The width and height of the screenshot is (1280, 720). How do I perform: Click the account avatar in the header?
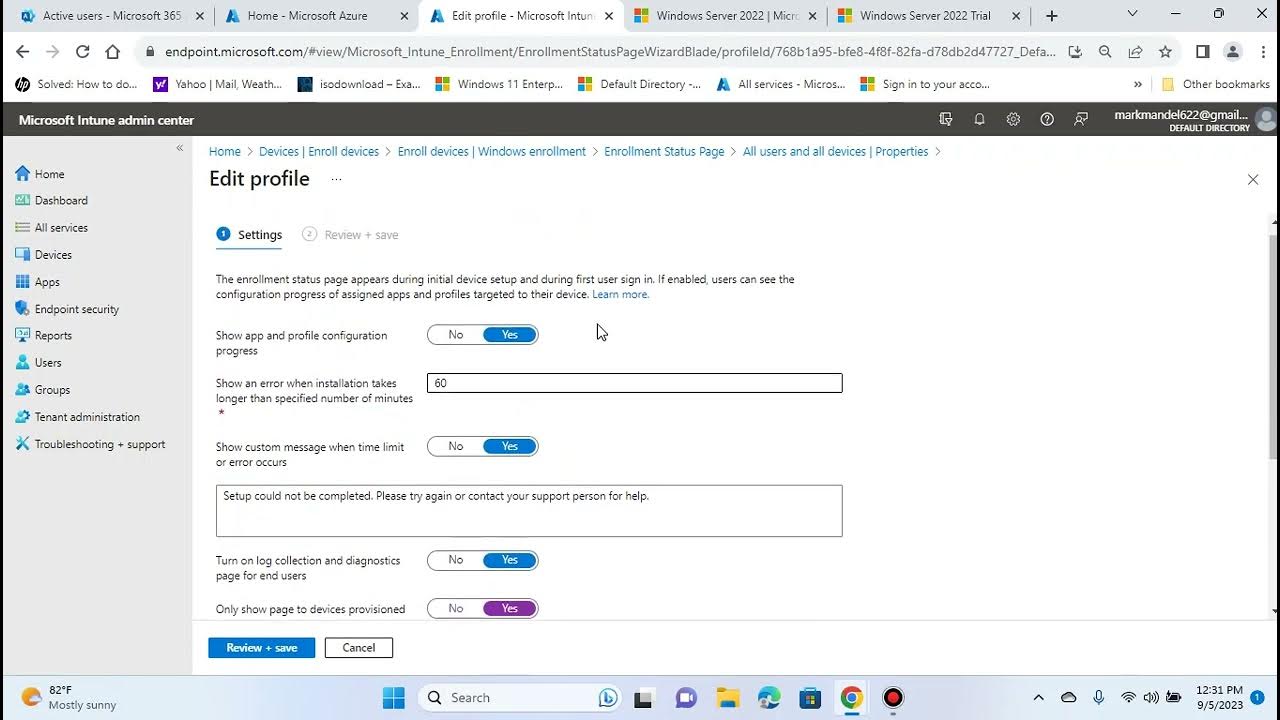pyautogui.click(x=1266, y=119)
